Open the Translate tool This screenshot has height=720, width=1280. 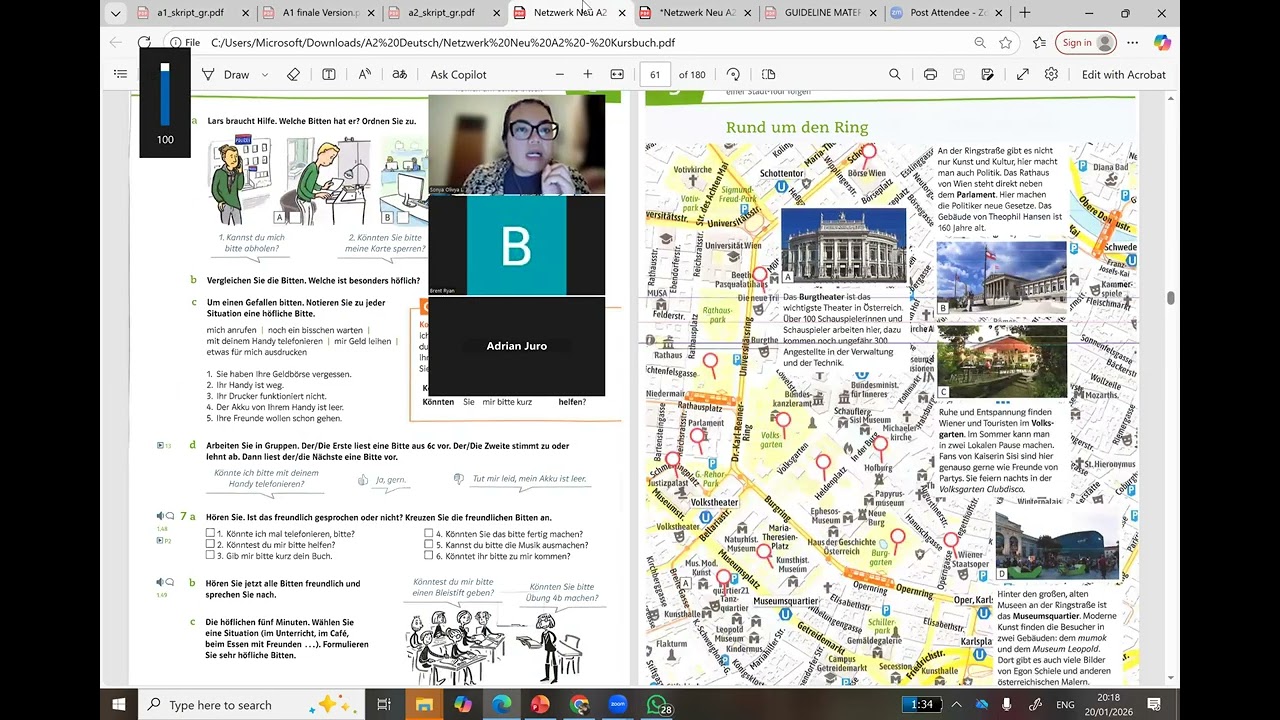point(399,74)
